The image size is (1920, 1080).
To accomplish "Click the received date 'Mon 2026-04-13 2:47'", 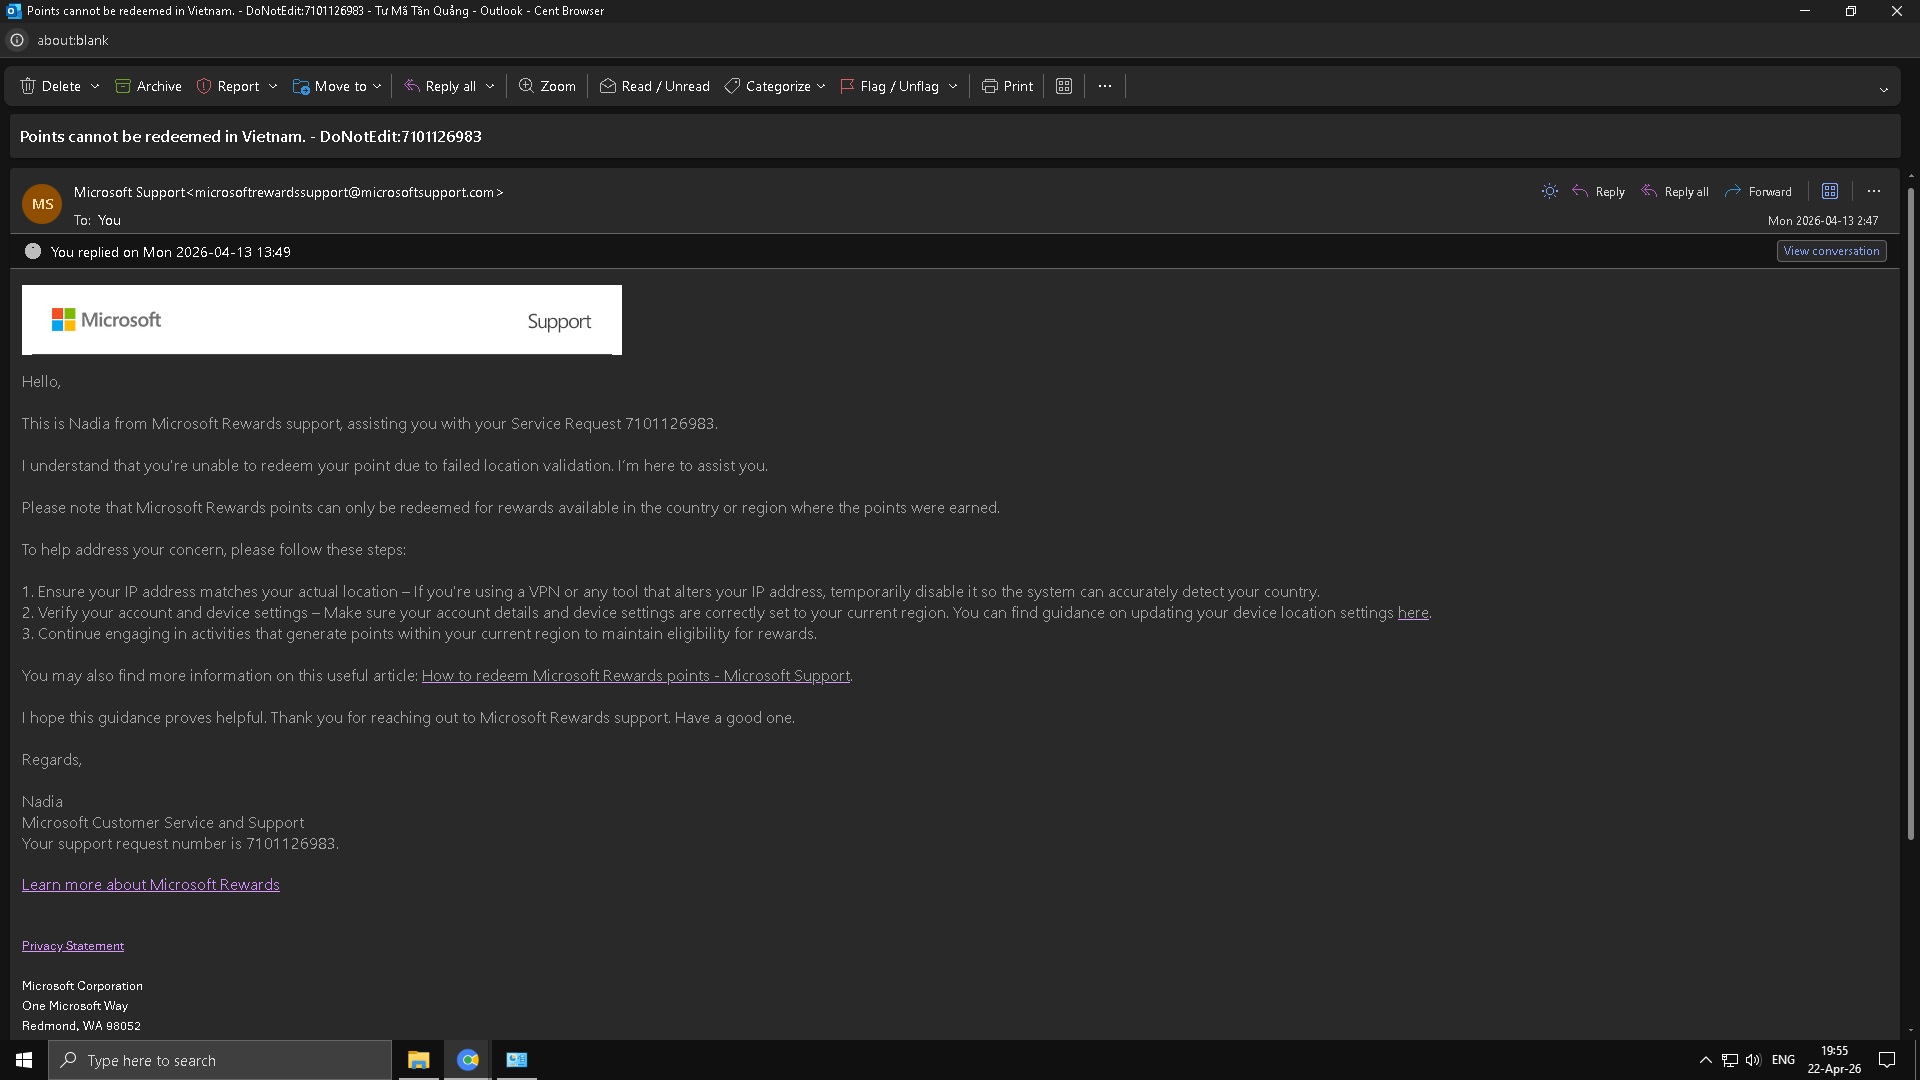I will pos(1823,220).
